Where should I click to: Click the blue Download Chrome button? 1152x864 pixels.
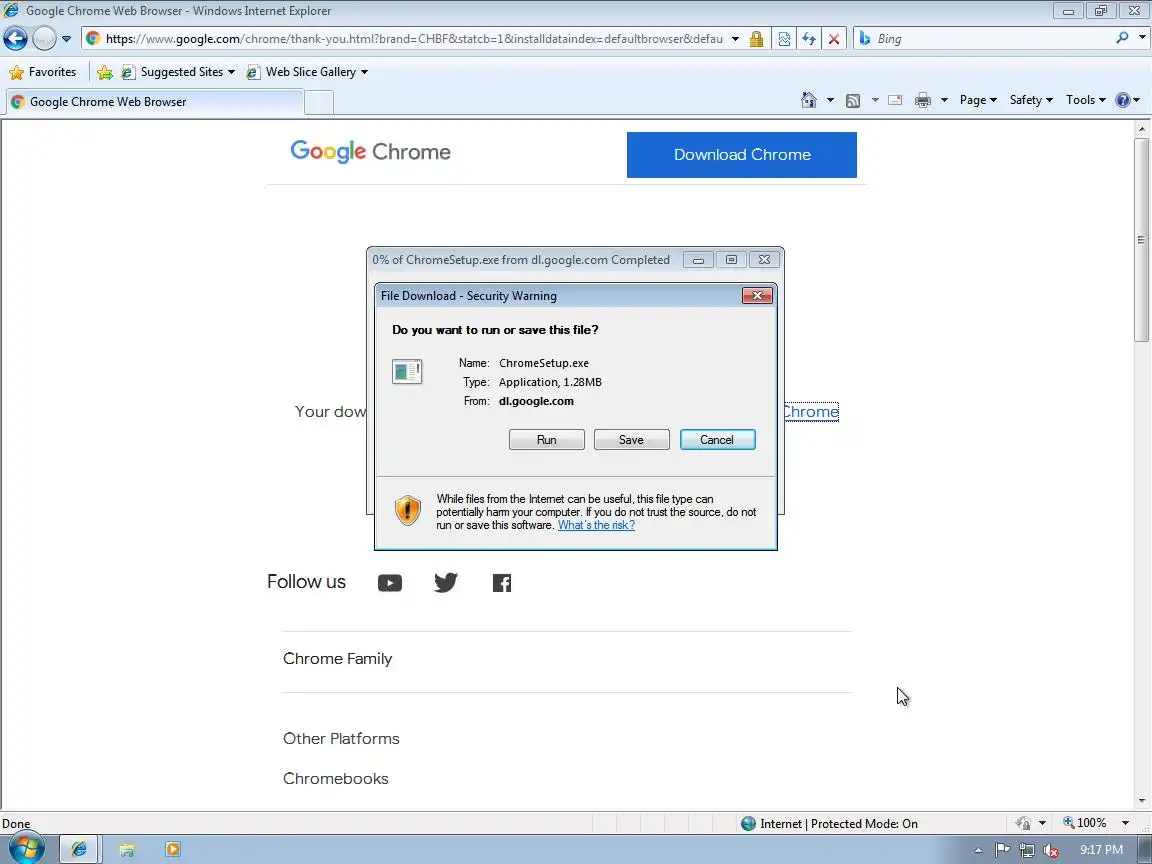(x=741, y=155)
